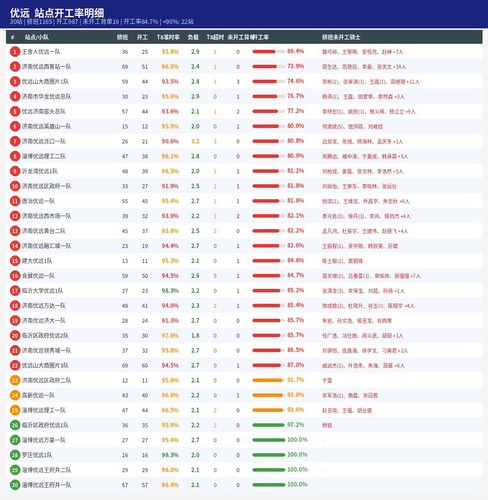Click the T8超时 column header
The height and width of the screenshot is (500, 488).
[x=215, y=37]
